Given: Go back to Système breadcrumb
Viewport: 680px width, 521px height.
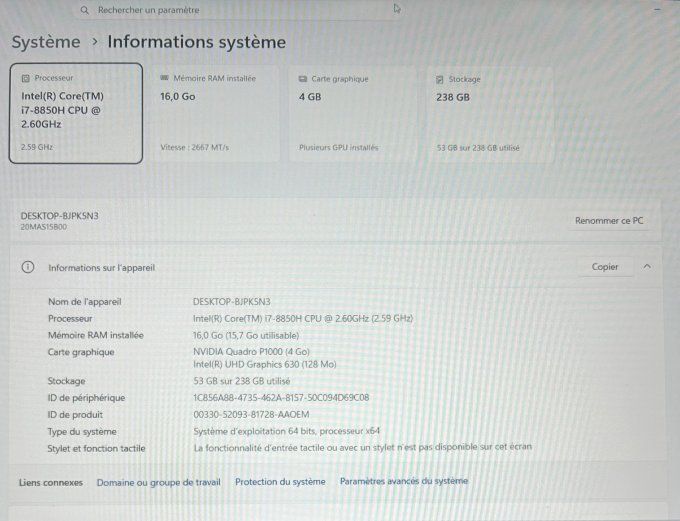Looking at the screenshot, I should [46, 42].
